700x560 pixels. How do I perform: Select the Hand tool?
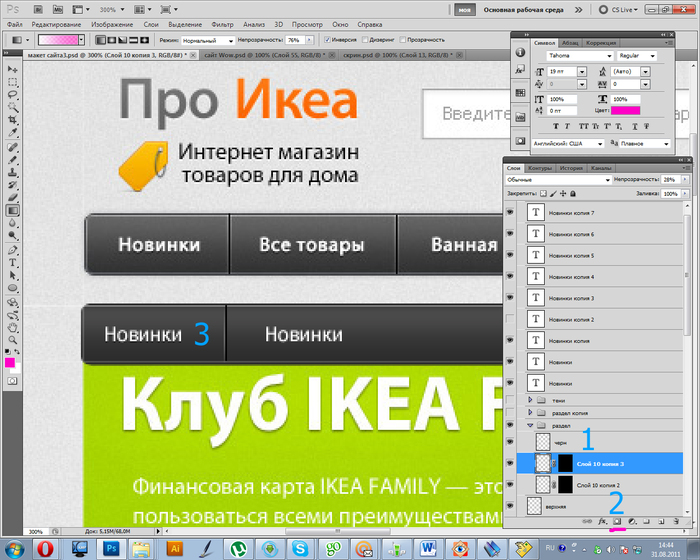[x=12, y=328]
